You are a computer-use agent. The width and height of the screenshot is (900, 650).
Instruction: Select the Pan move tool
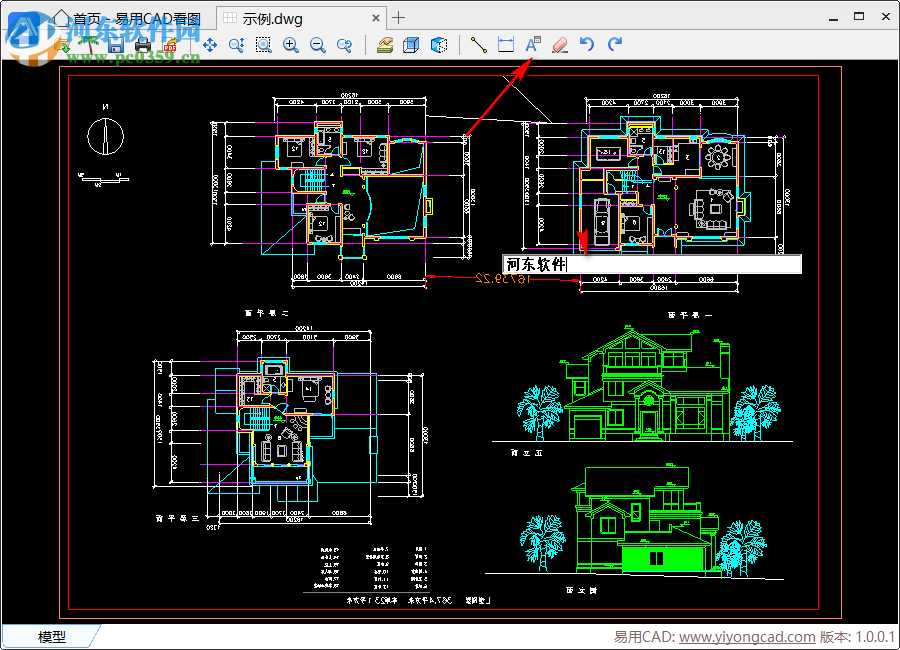(210, 45)
